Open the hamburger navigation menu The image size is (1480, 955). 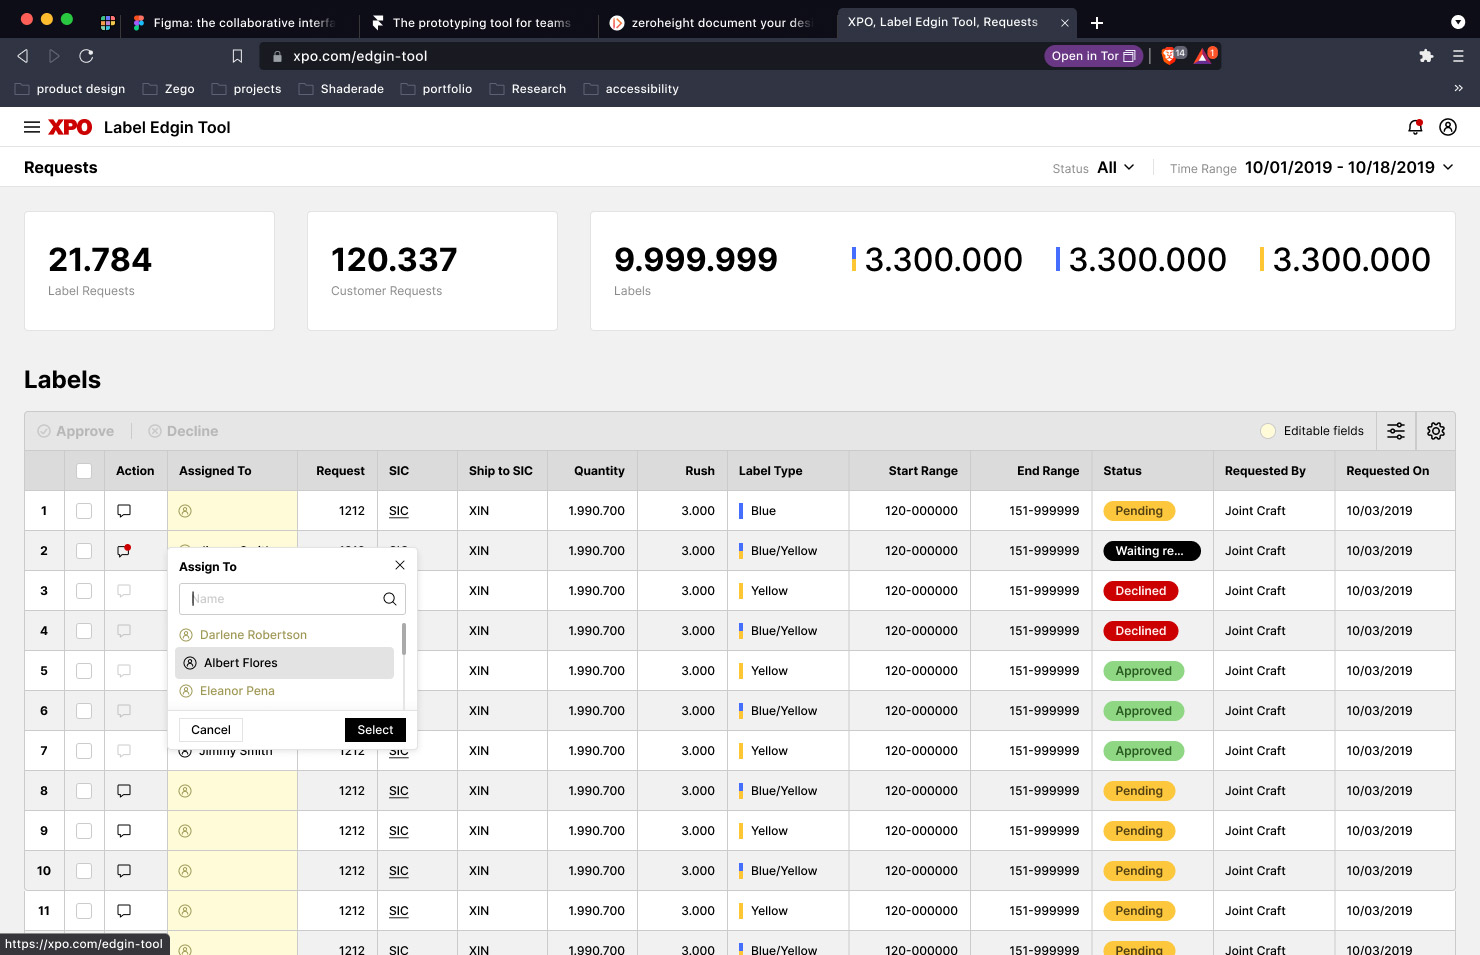click(x=32, y=127)
